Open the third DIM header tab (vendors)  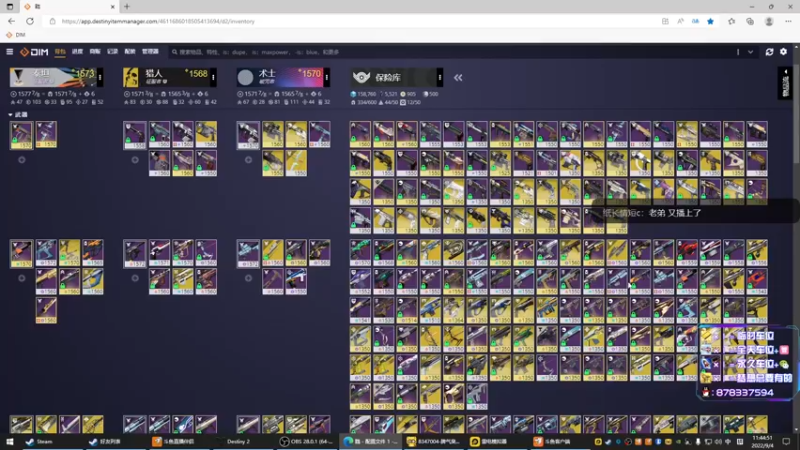(95, 52)
